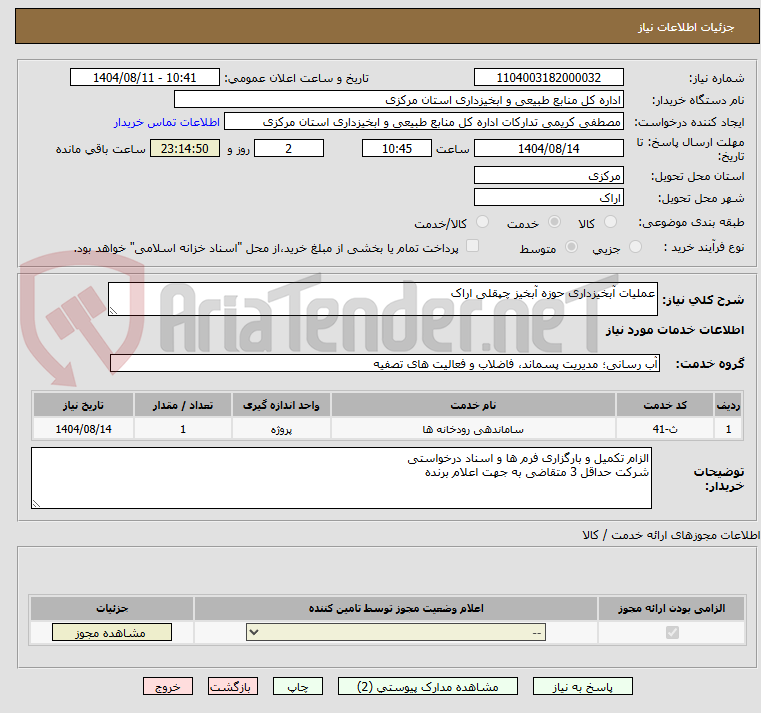Toggle the 'اسناد خزانه اسلامی' payment checkbox
761x713 pixels.
[472, 246]
